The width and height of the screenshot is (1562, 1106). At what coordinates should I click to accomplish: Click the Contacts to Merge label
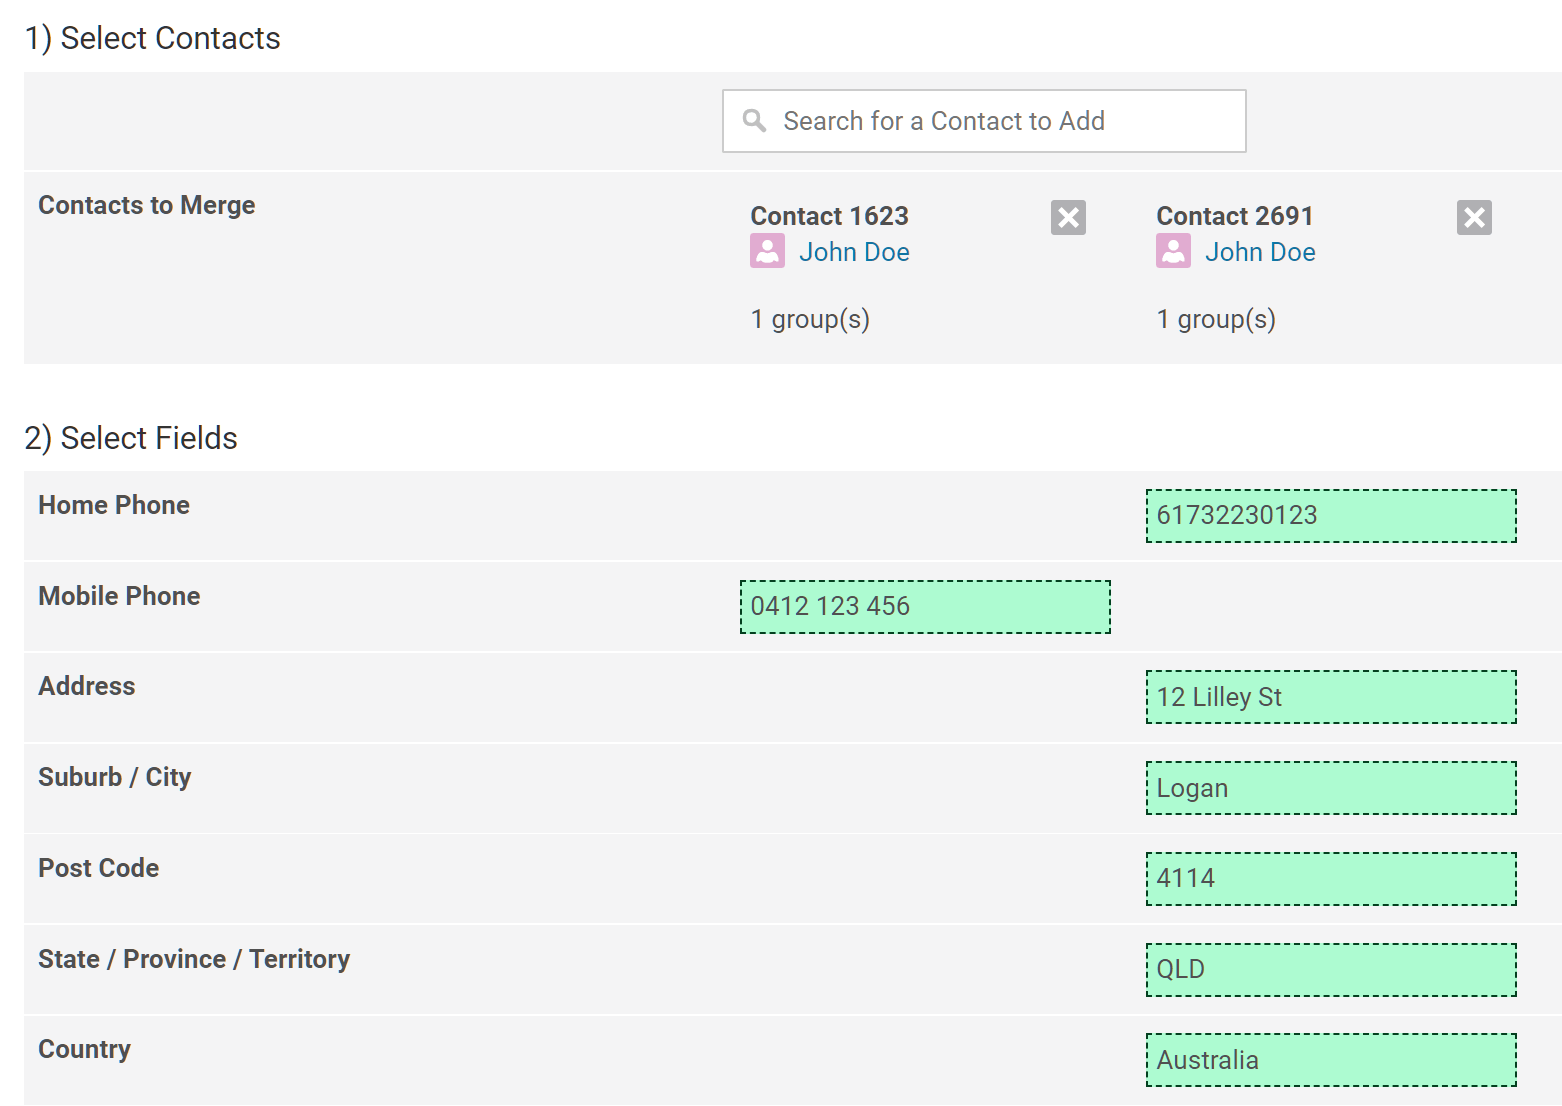(147, 205)
